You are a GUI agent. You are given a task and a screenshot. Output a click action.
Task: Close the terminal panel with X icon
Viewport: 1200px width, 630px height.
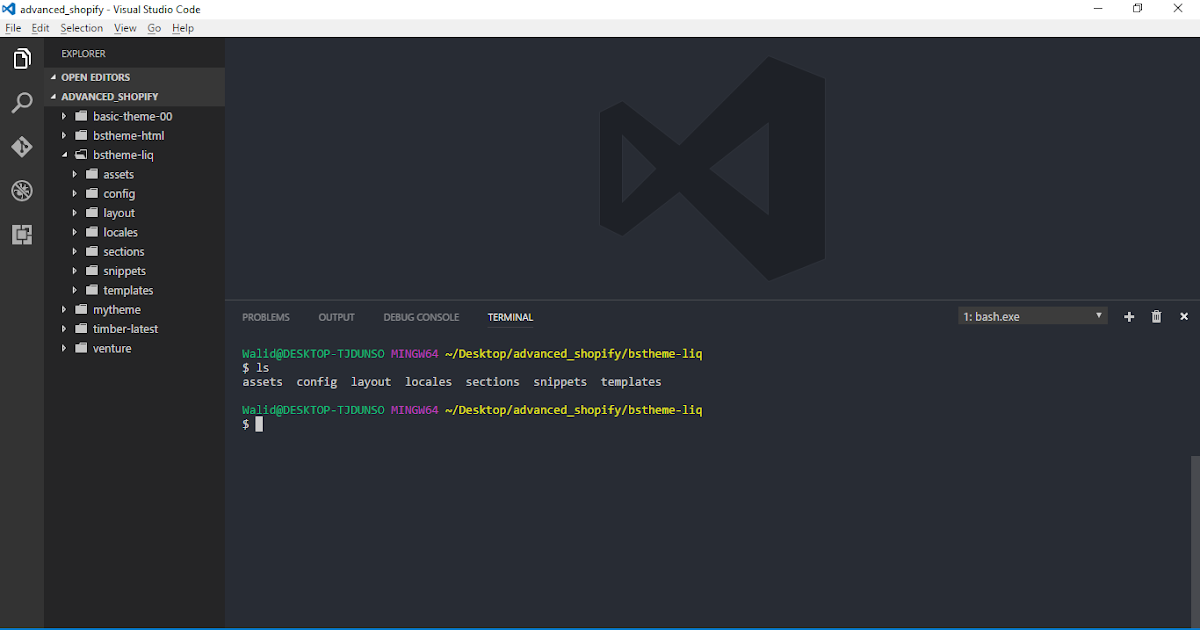point(1184,317)
